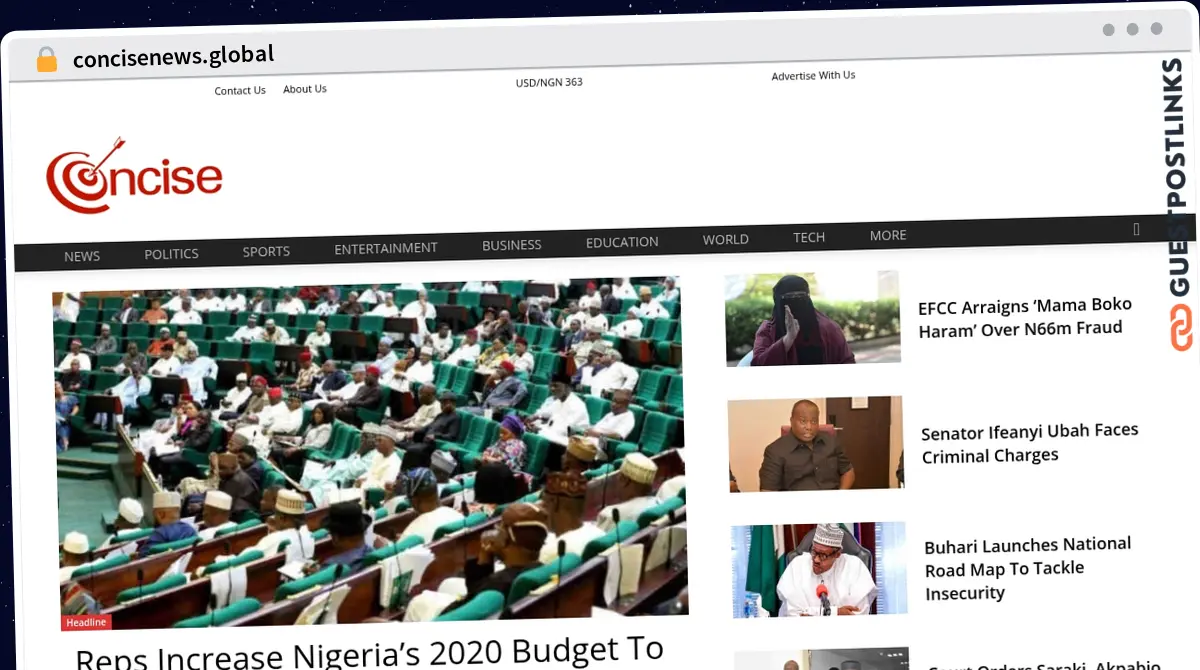The width and height of the screenshot is (1200, 670).
Task: Switch to the POLITICS section
Action: point(170,253)
